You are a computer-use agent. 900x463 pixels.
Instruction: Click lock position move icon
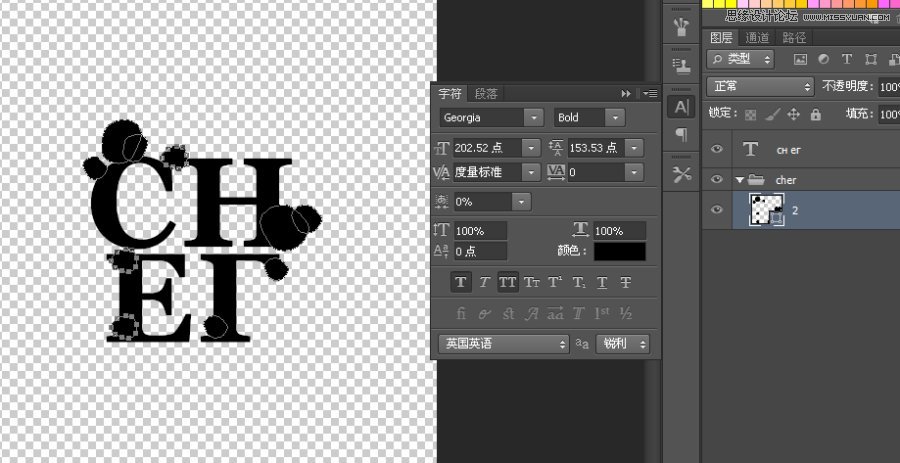pyautogui.click(x=794, y=114)
